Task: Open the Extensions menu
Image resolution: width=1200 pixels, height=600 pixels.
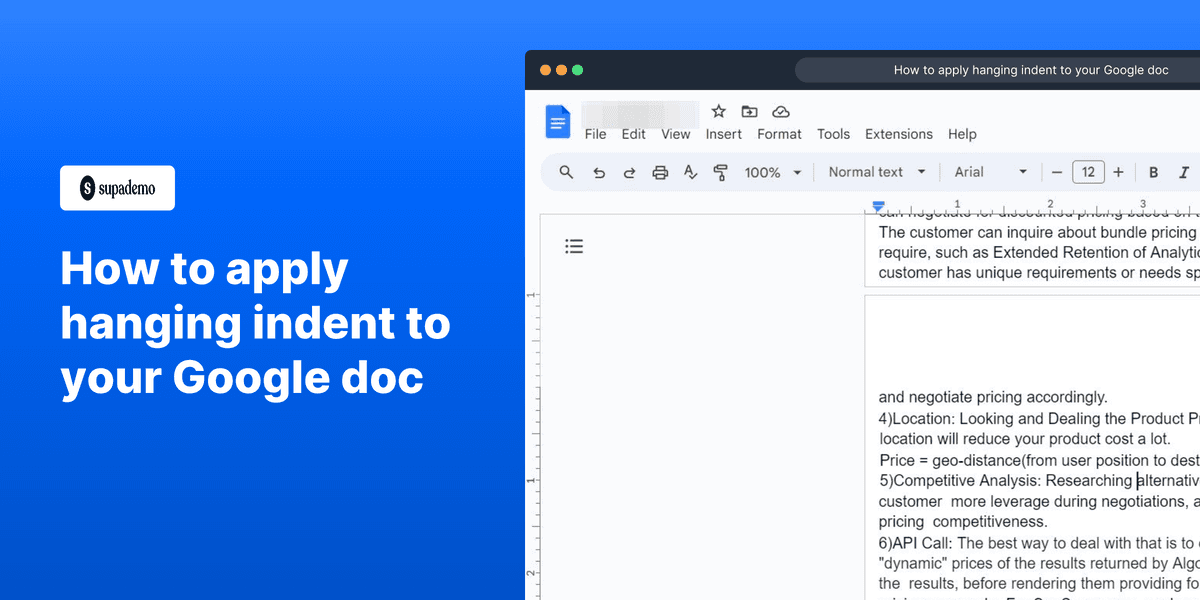Action: 898,133
